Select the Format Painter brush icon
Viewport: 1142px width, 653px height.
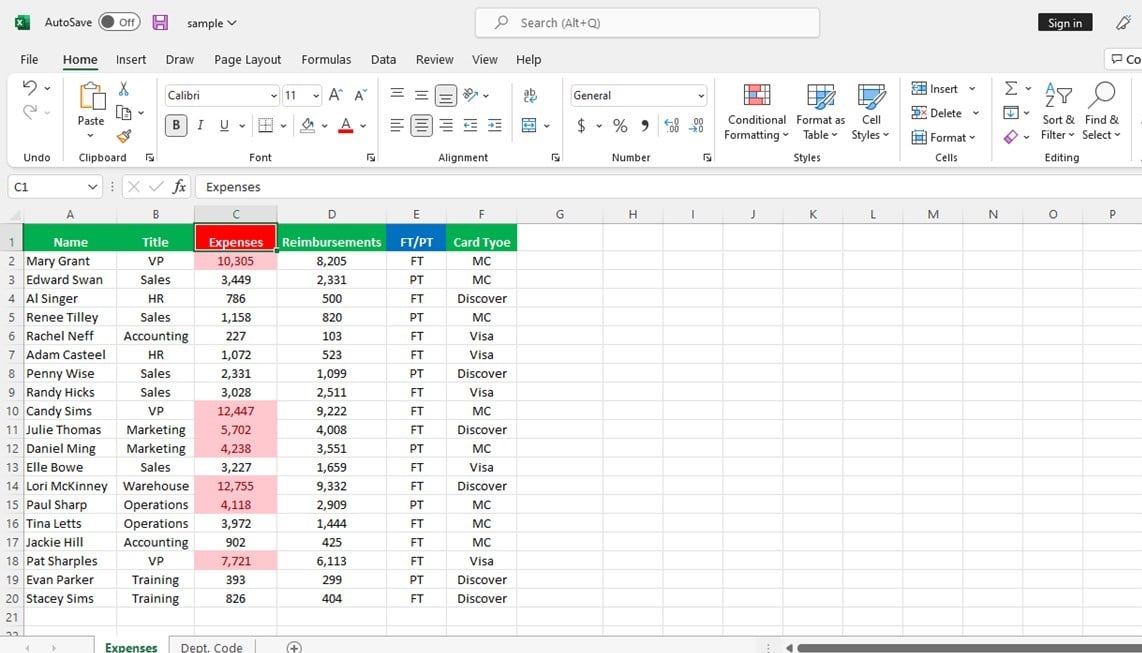124,136
